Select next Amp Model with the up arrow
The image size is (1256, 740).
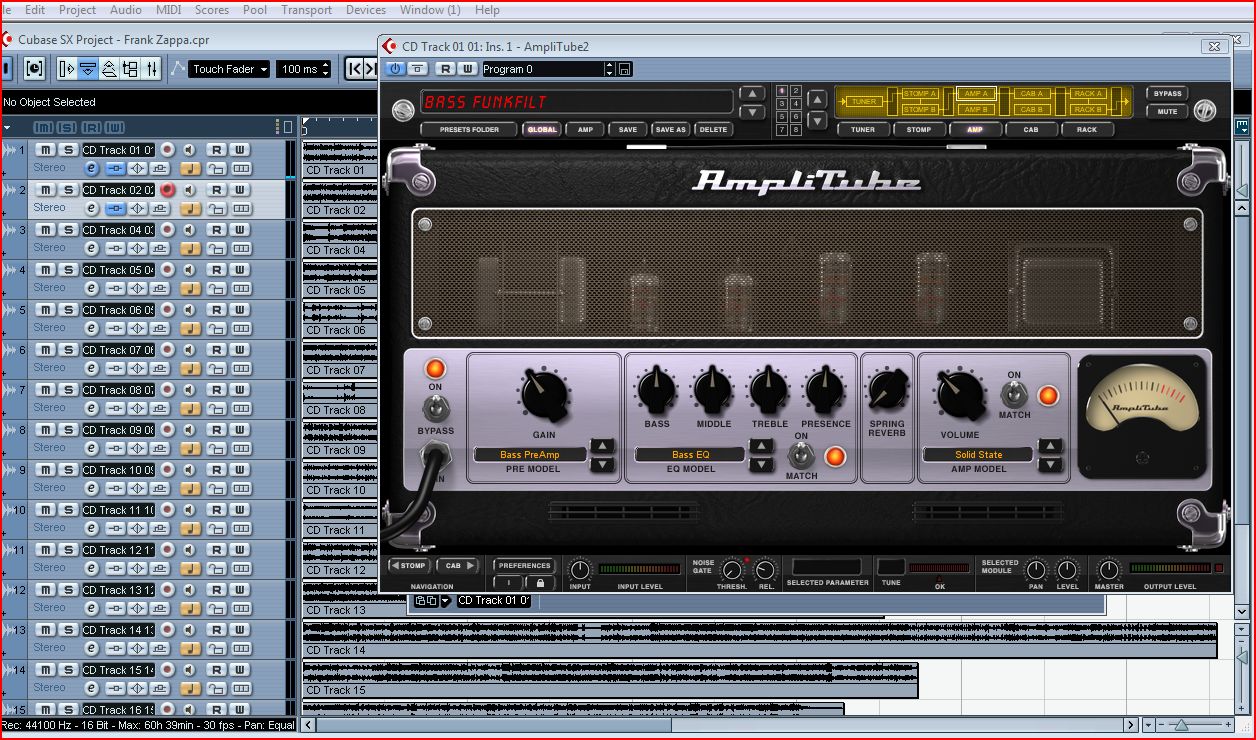(1050, 446)
